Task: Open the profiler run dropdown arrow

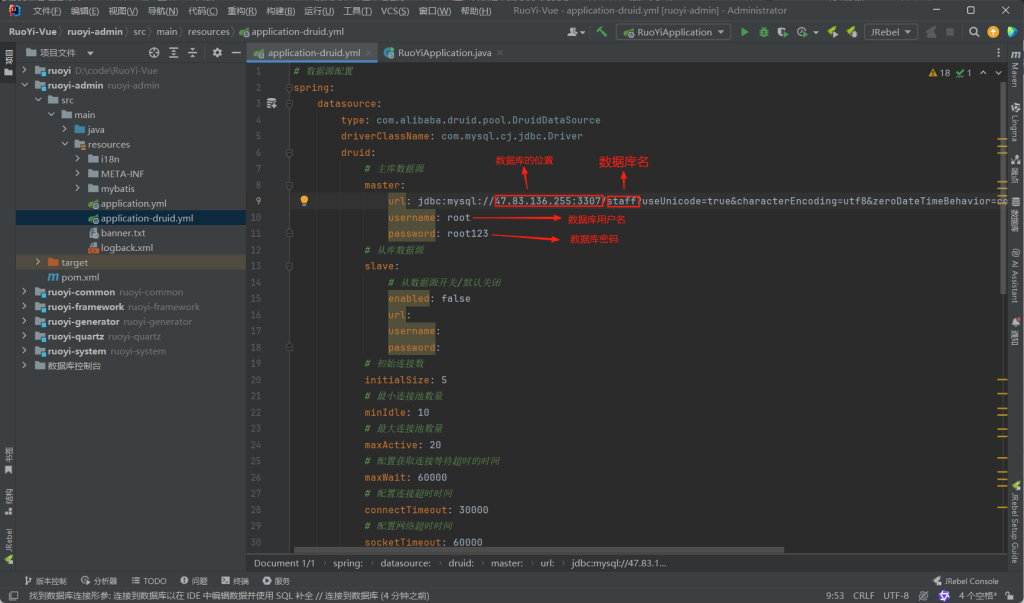Action: tap(816, 33)
